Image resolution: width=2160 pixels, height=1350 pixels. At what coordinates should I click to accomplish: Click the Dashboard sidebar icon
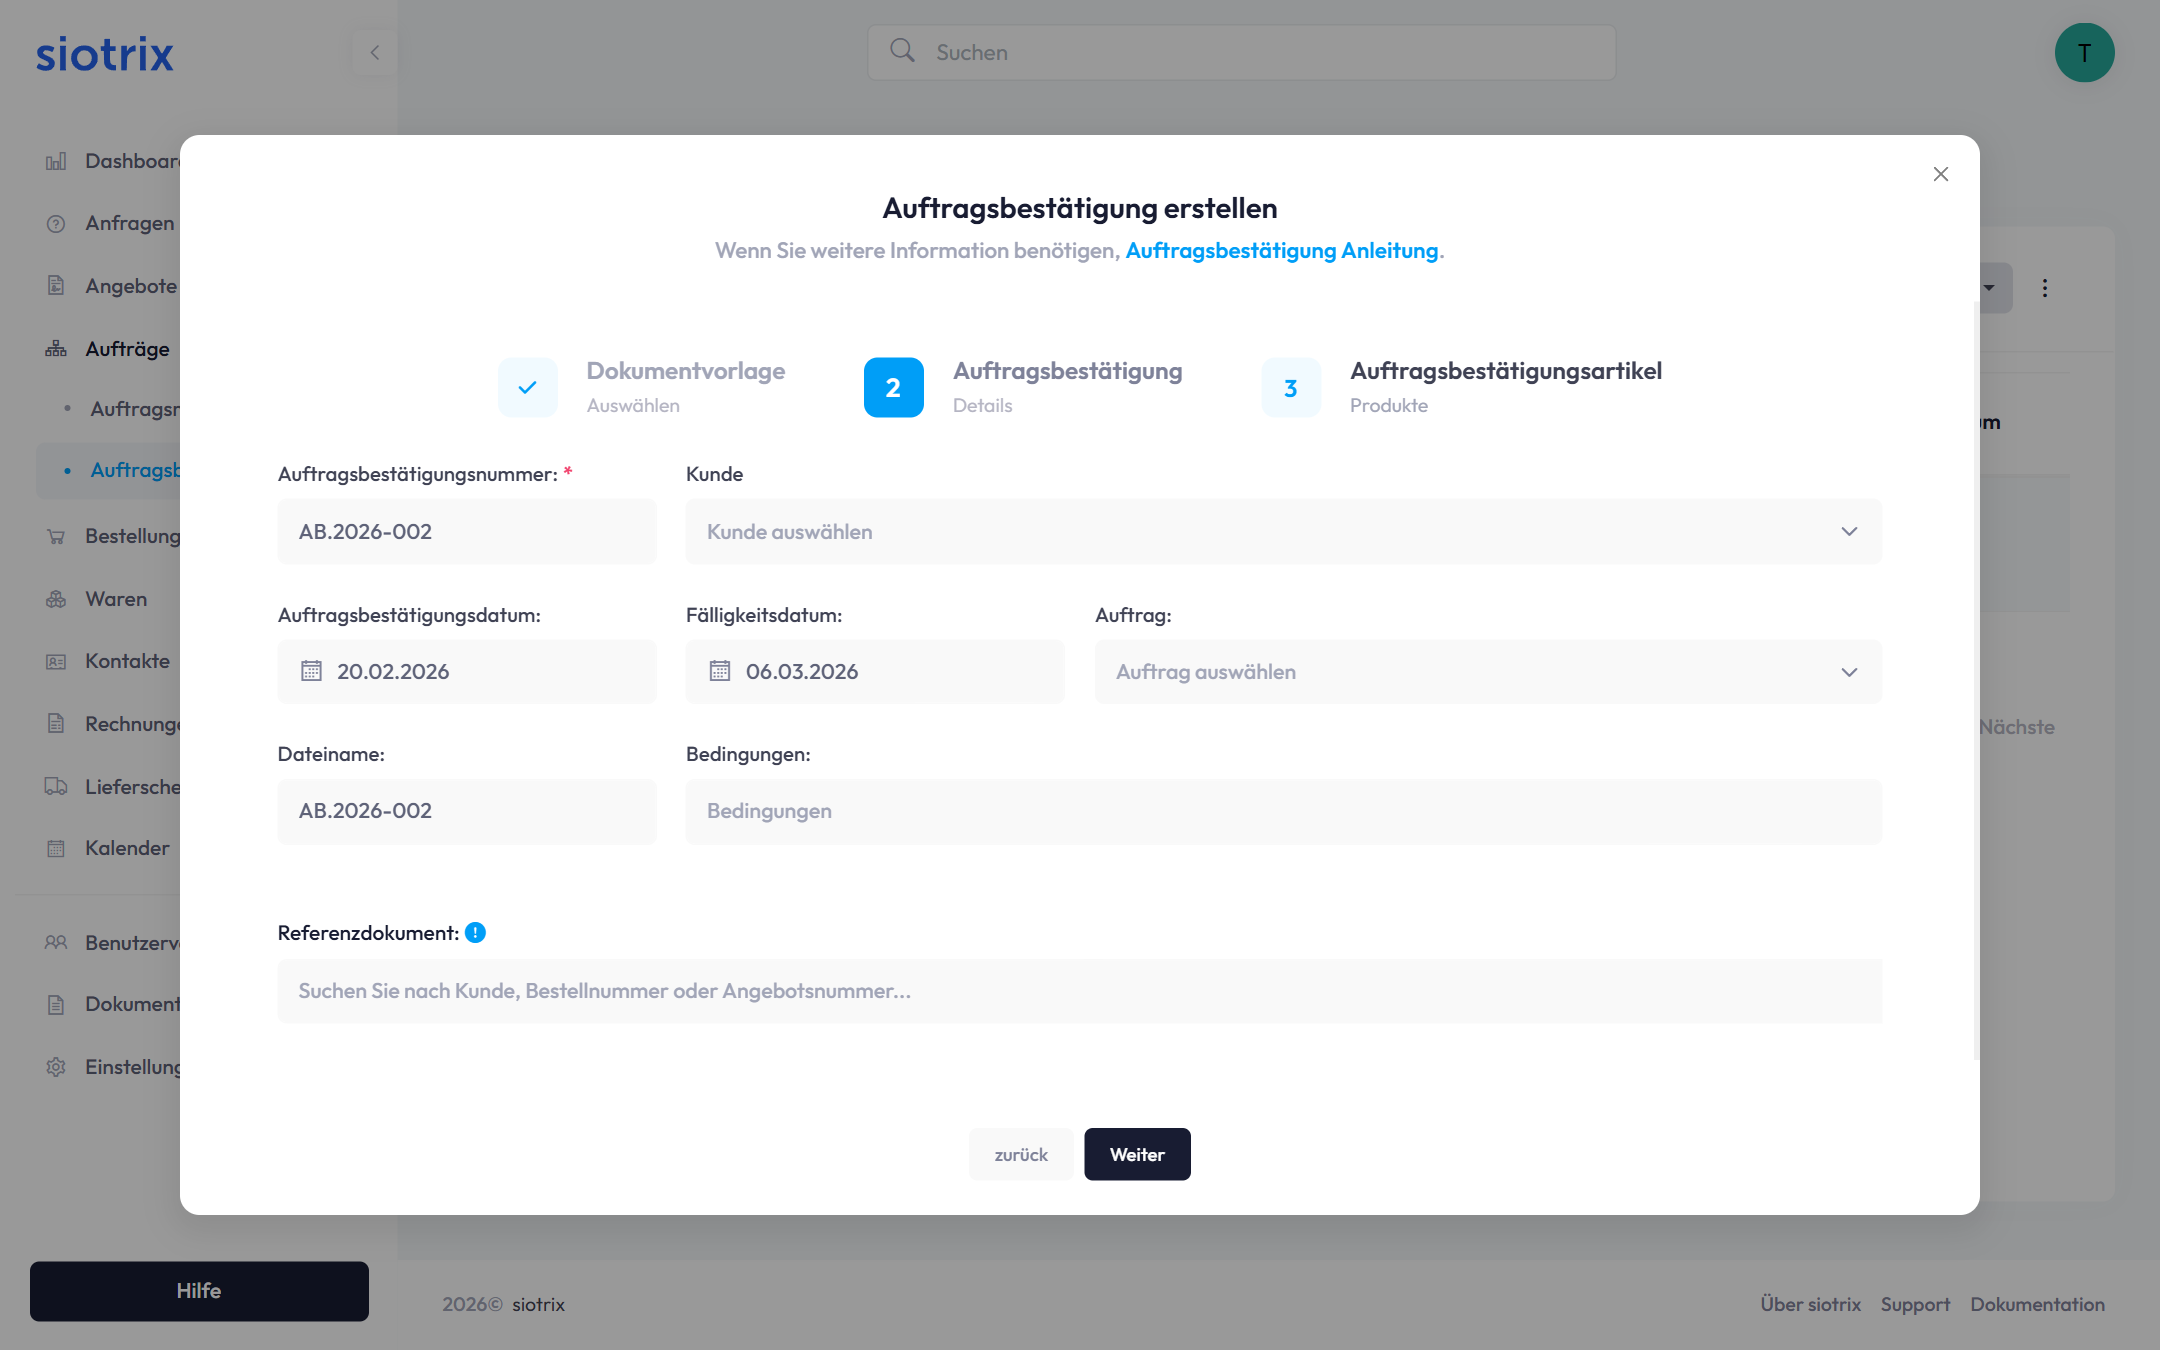coord(56,161)
